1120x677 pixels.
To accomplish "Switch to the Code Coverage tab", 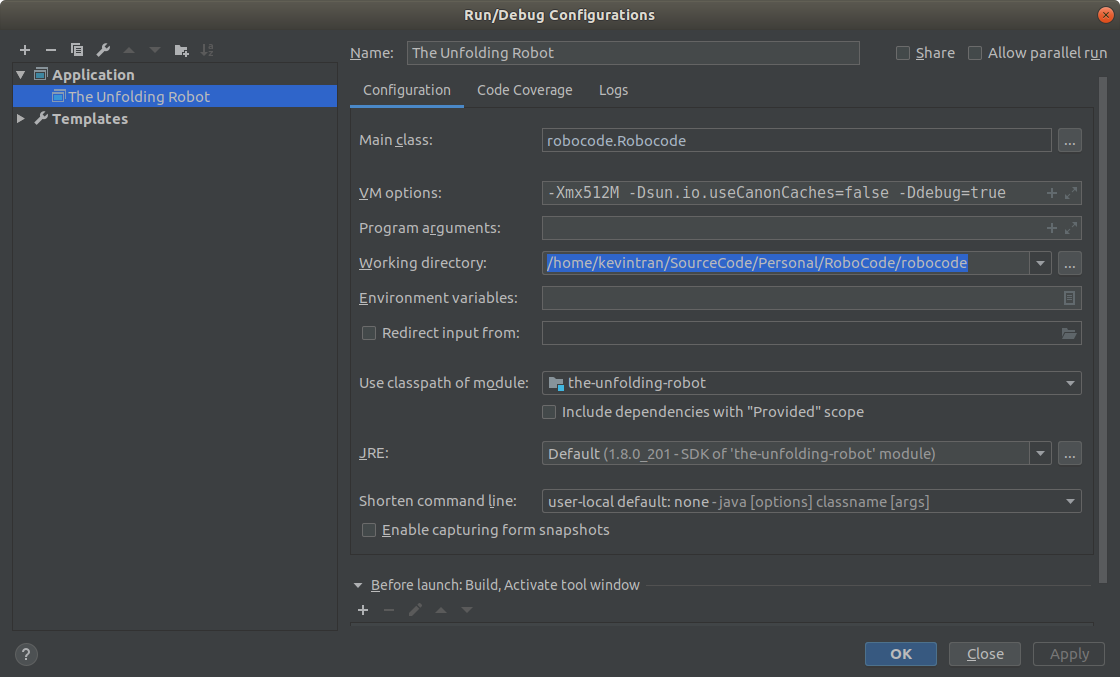I will [524, 90].
